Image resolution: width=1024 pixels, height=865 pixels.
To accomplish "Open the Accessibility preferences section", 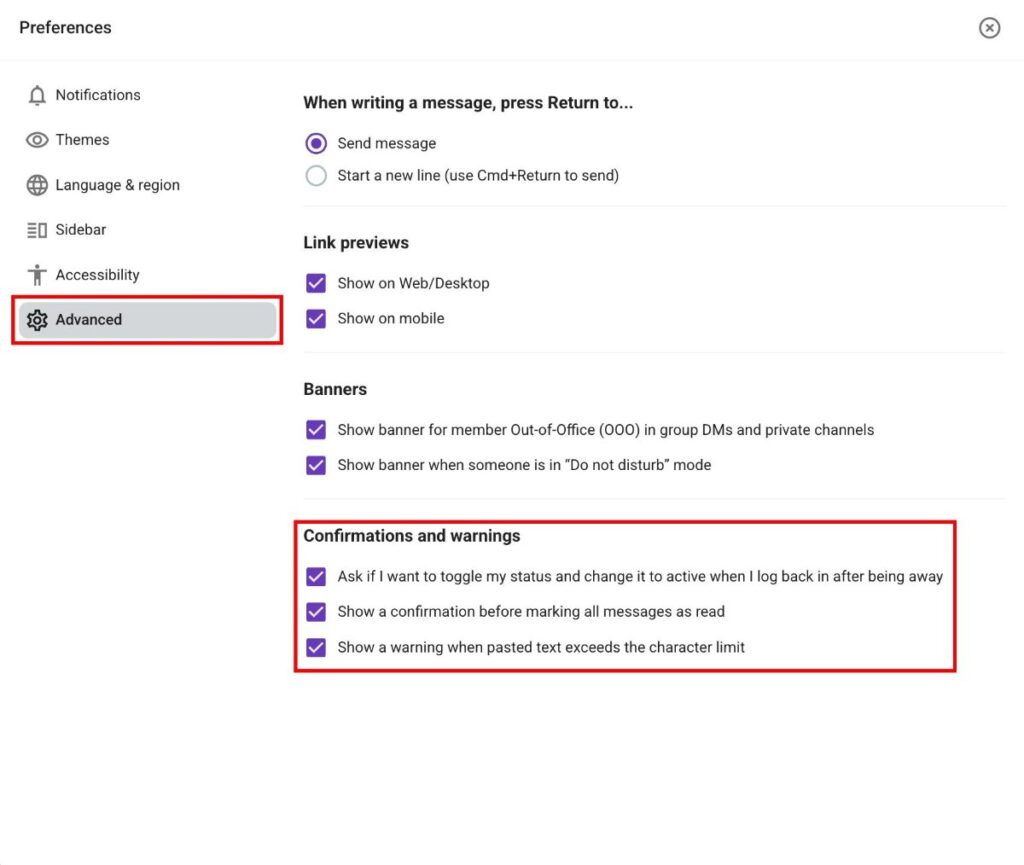I will point(97,275).
